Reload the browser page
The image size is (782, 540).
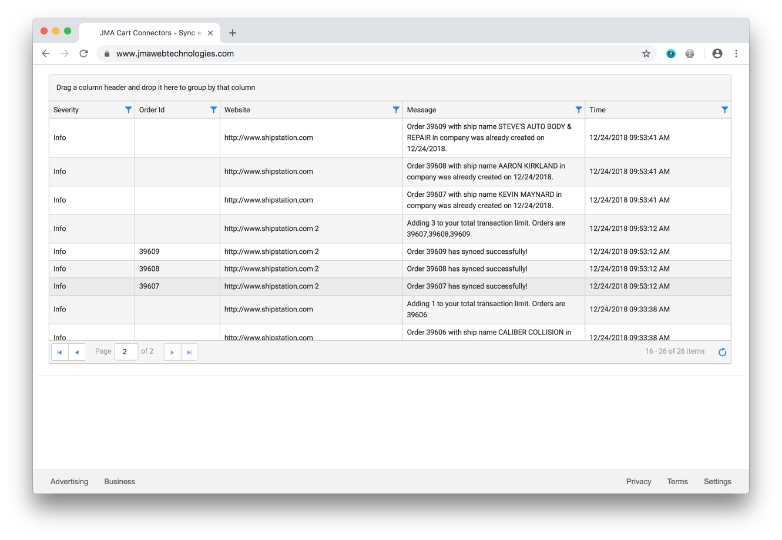coord(83,53)
